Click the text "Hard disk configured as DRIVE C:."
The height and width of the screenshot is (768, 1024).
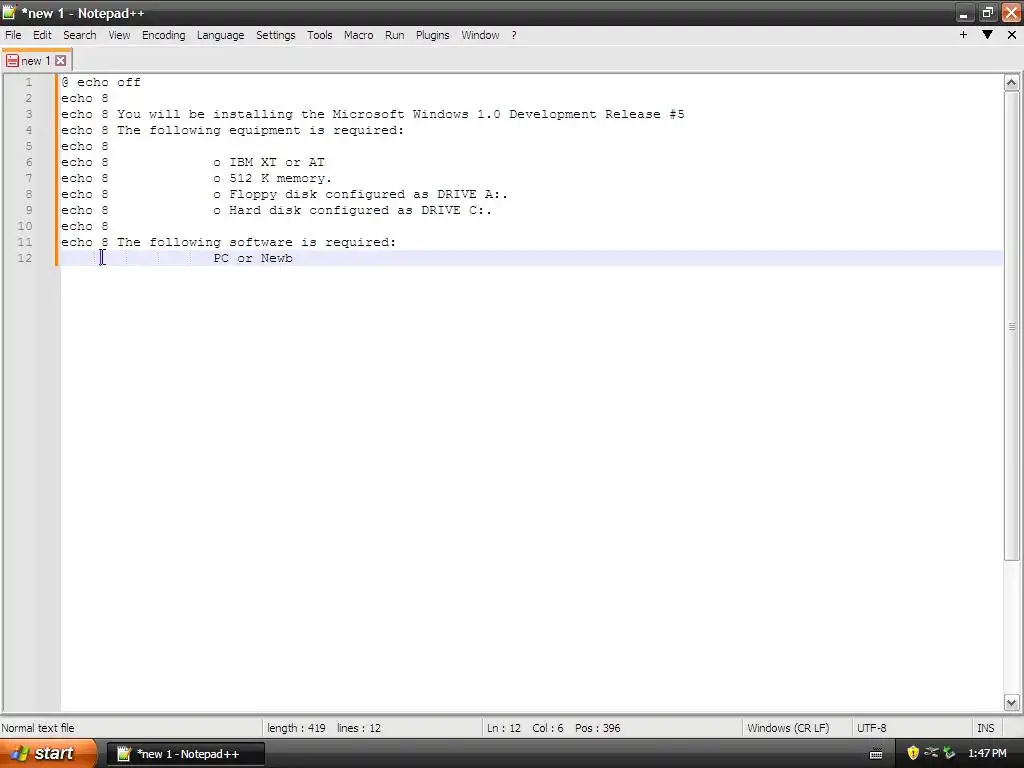coord(360,210)
